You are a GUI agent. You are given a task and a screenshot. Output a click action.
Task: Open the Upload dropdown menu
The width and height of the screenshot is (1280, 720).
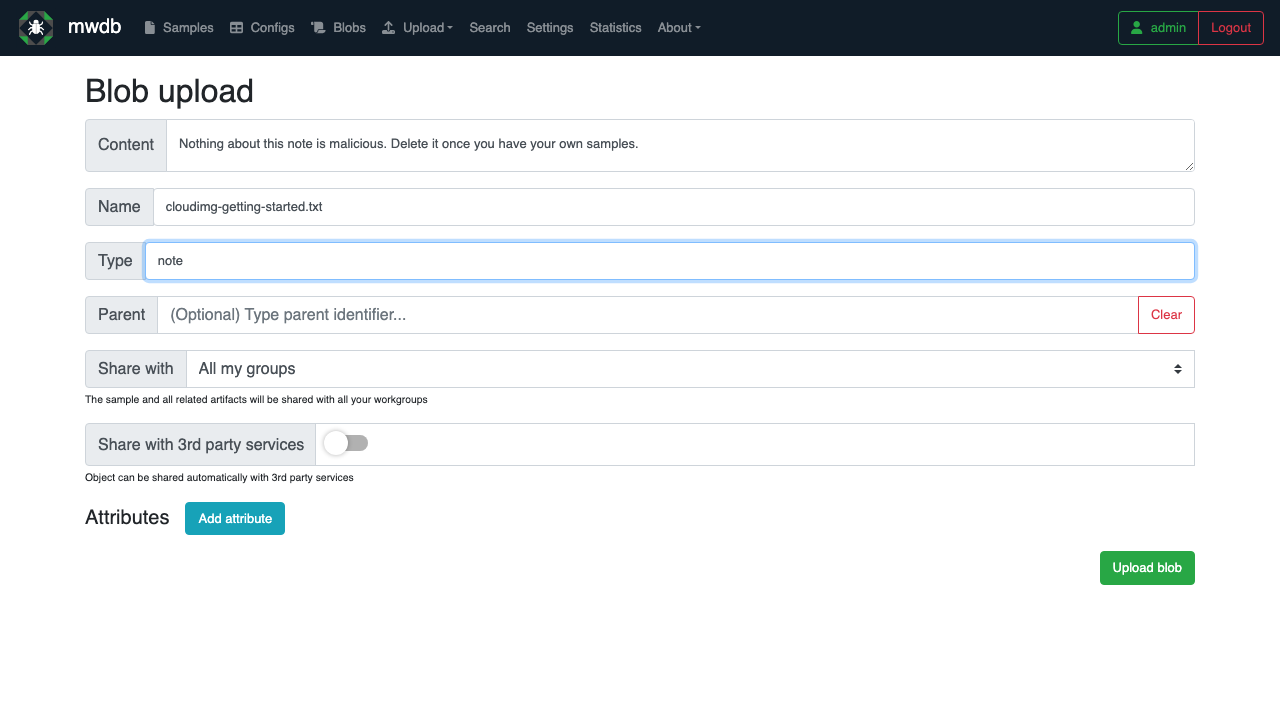pos(417,28)
